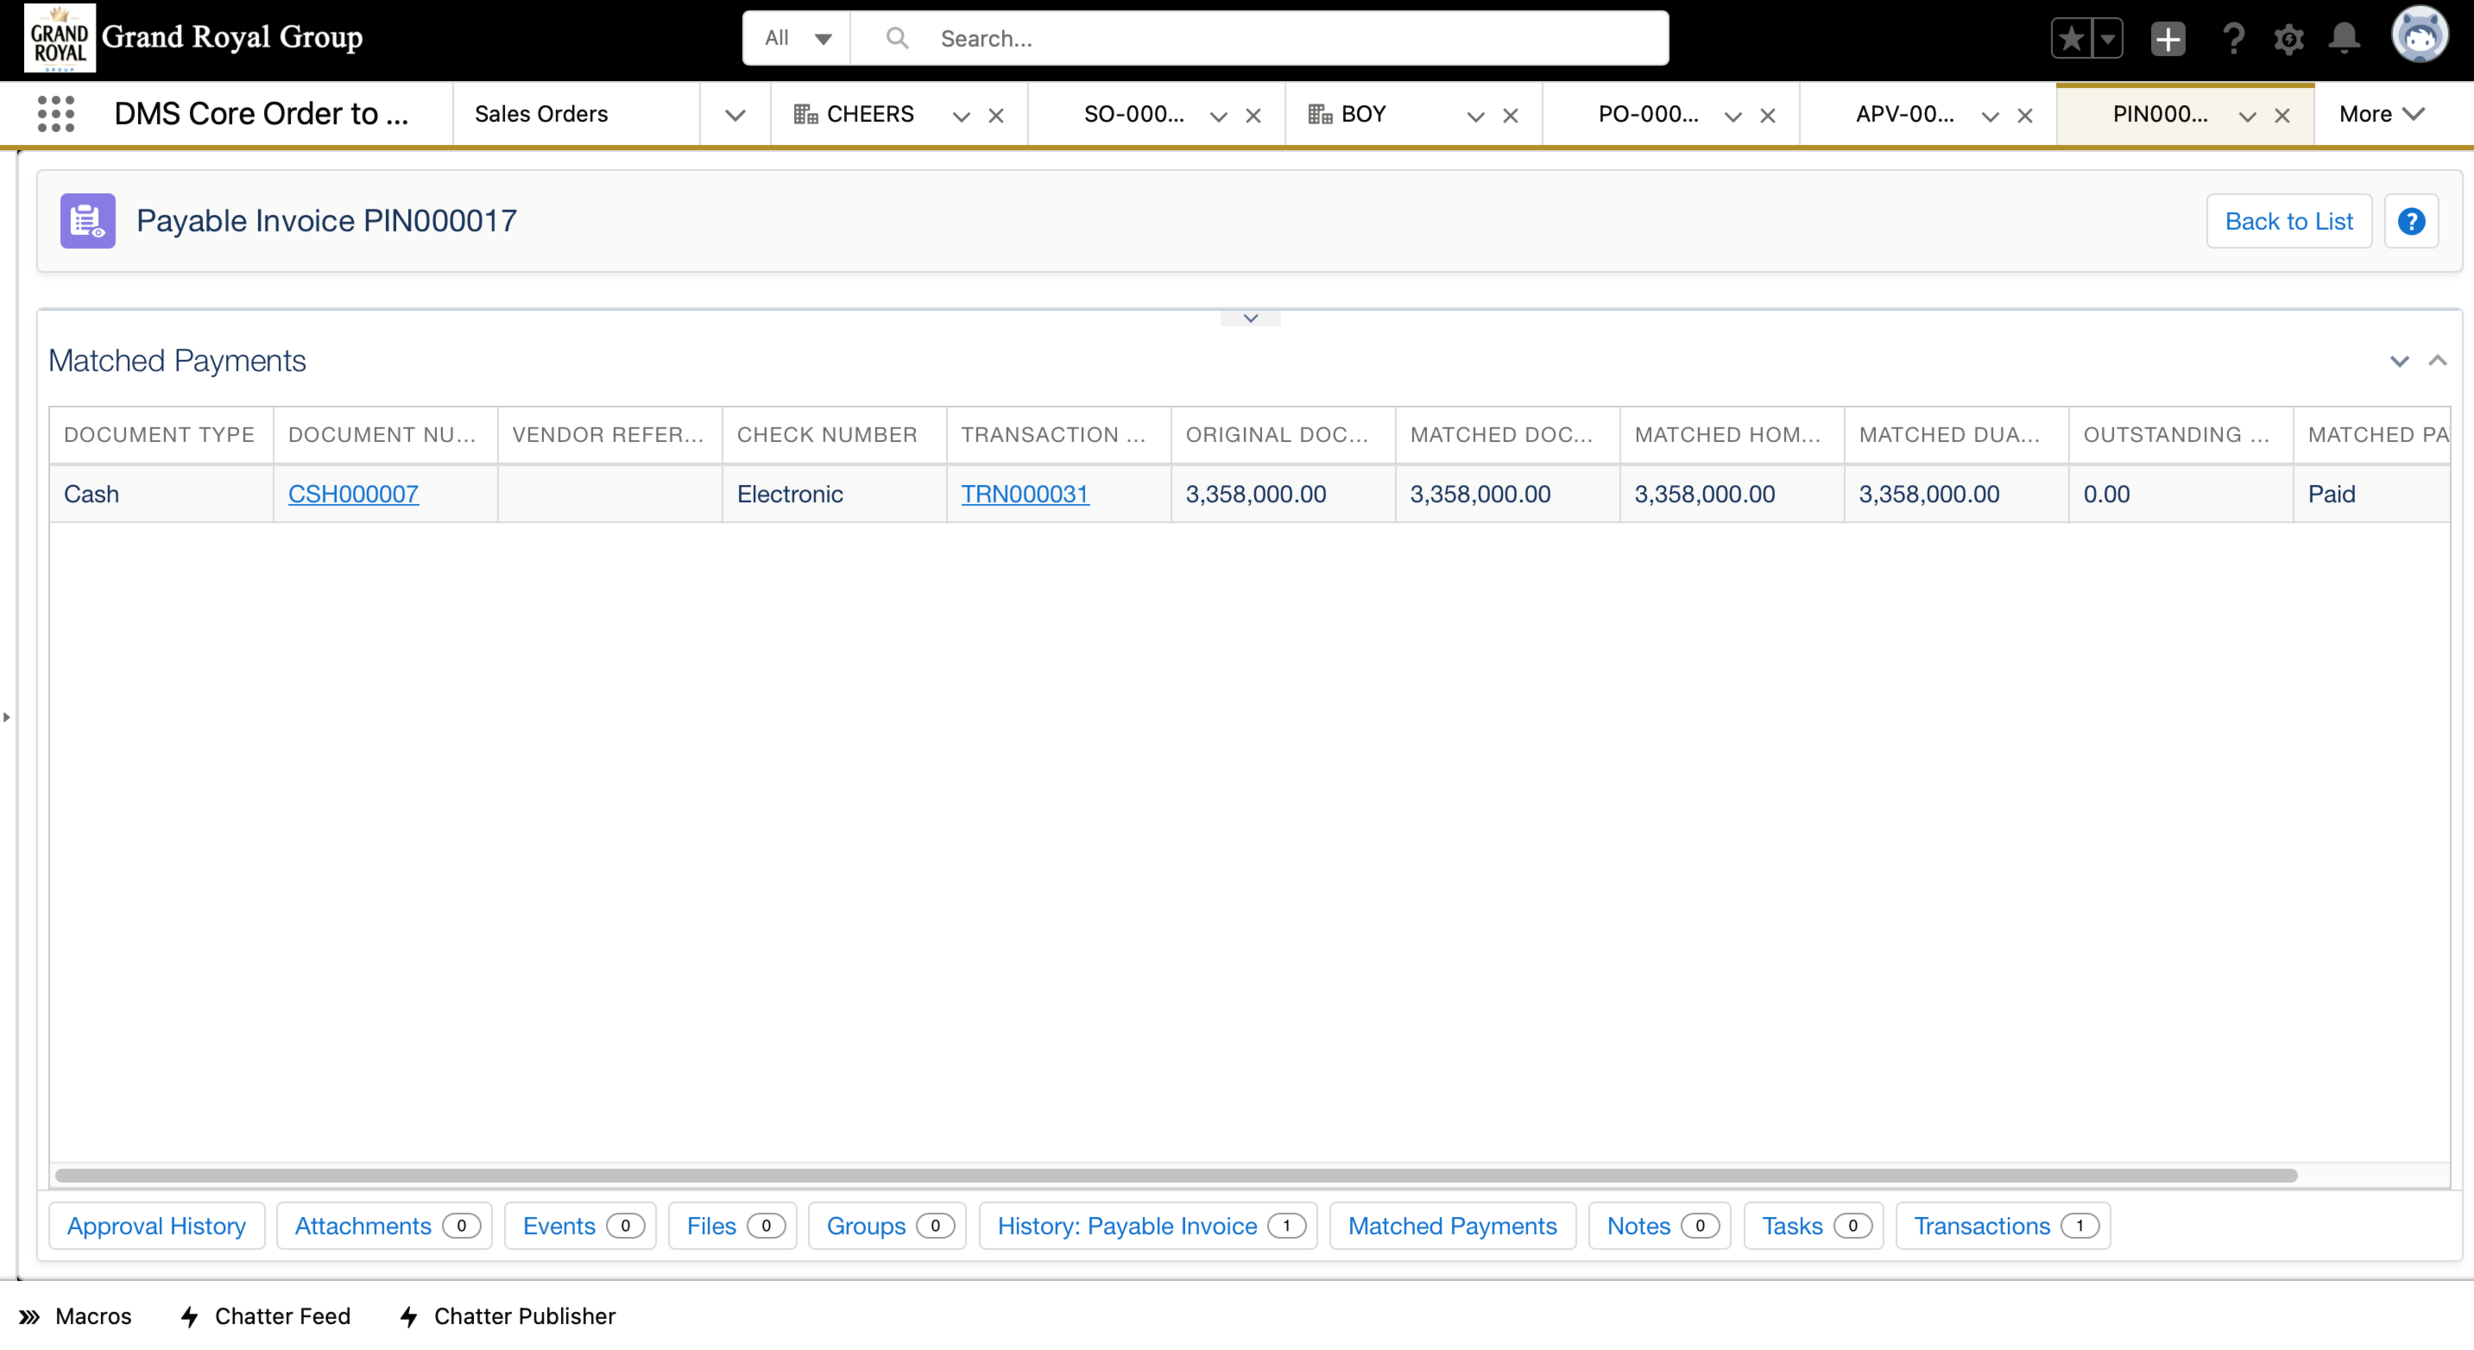Click the global actions plus icon
Image resolution: width=2474 pixels, height=1350 pixels.
coord(2167,39)
